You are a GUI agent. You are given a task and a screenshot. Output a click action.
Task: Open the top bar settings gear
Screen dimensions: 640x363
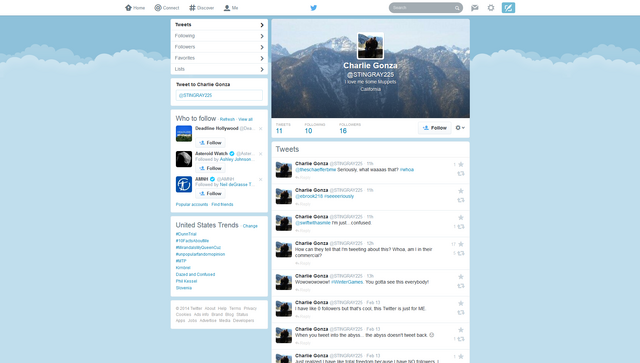click(491, 8)
